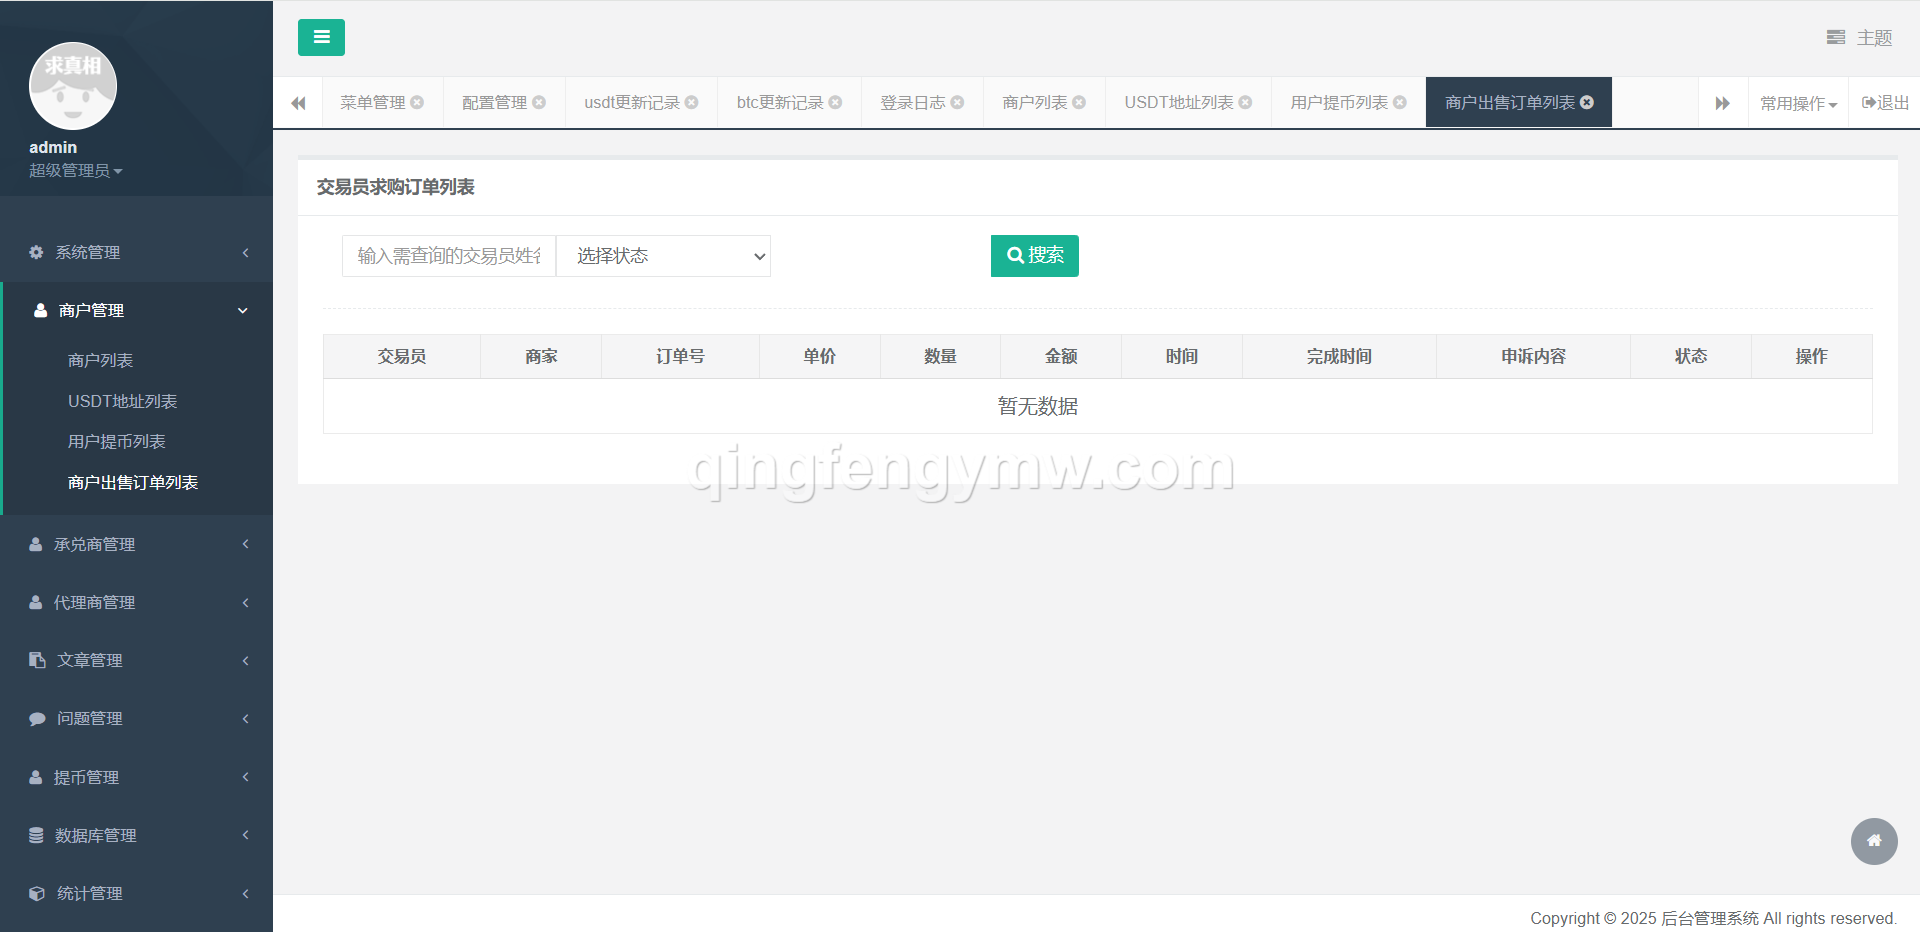Focus the 交易员姓名 search input
The image size is (1920, 932).
point(449,256)
